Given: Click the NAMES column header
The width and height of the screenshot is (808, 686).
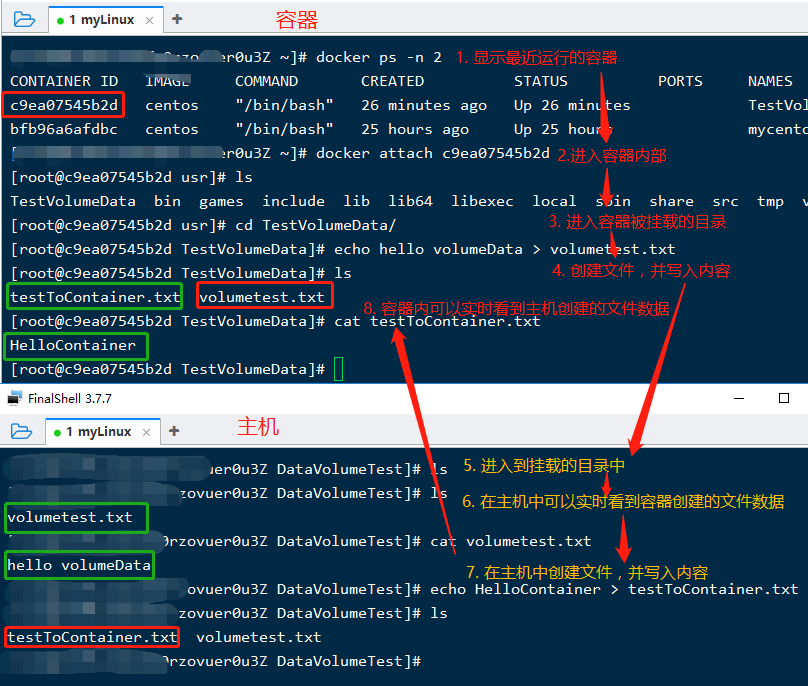Looking at the screenshot, I should coord(770,81).
